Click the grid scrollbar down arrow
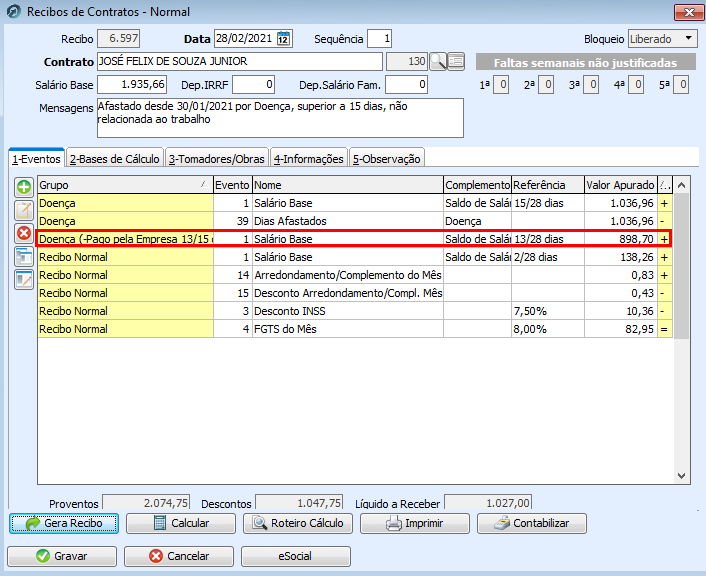 (x=682, y=476)
